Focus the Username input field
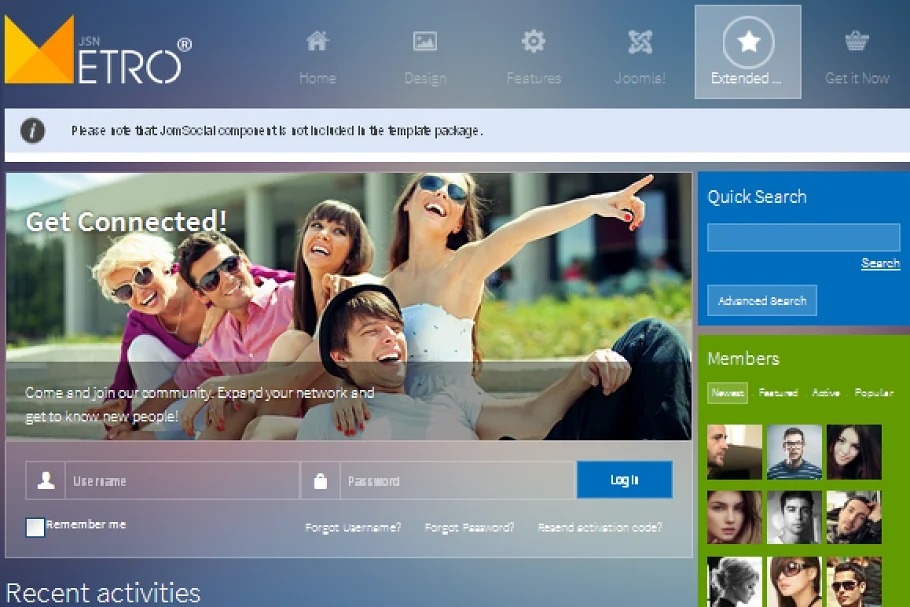 [x=182, y=481]
